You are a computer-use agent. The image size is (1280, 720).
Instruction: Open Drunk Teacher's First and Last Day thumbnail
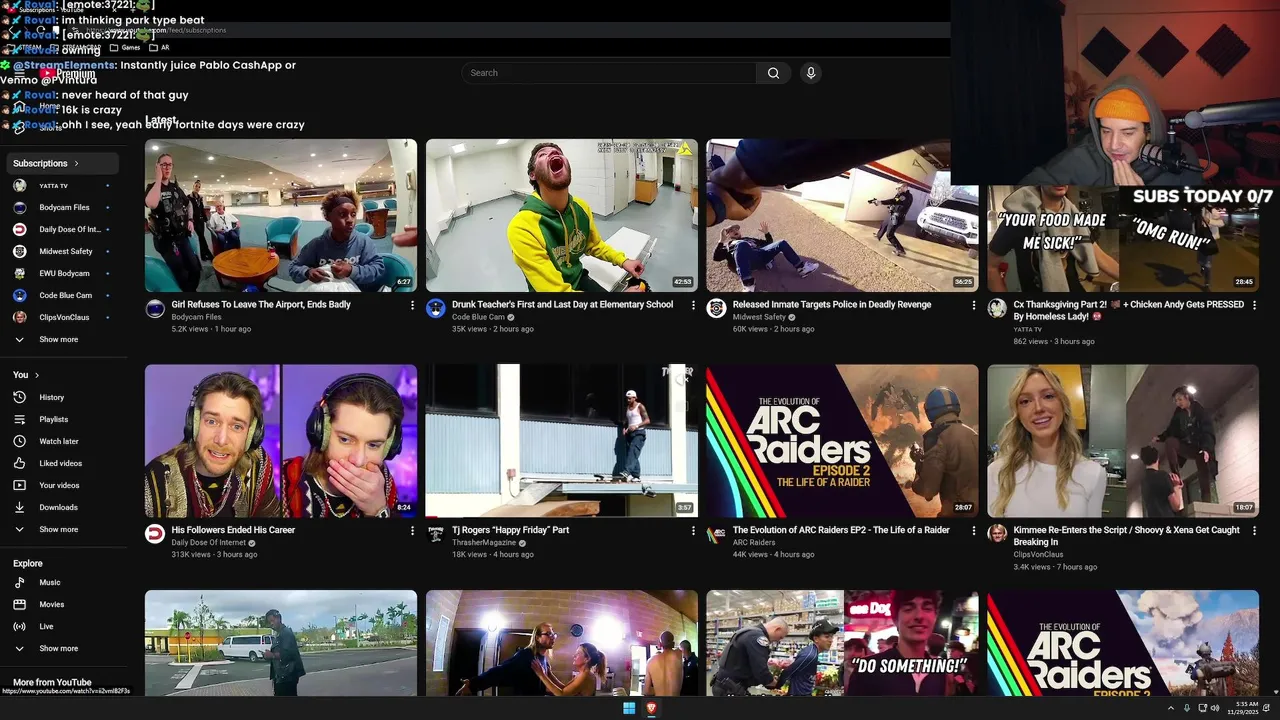(x=562, y=215)
